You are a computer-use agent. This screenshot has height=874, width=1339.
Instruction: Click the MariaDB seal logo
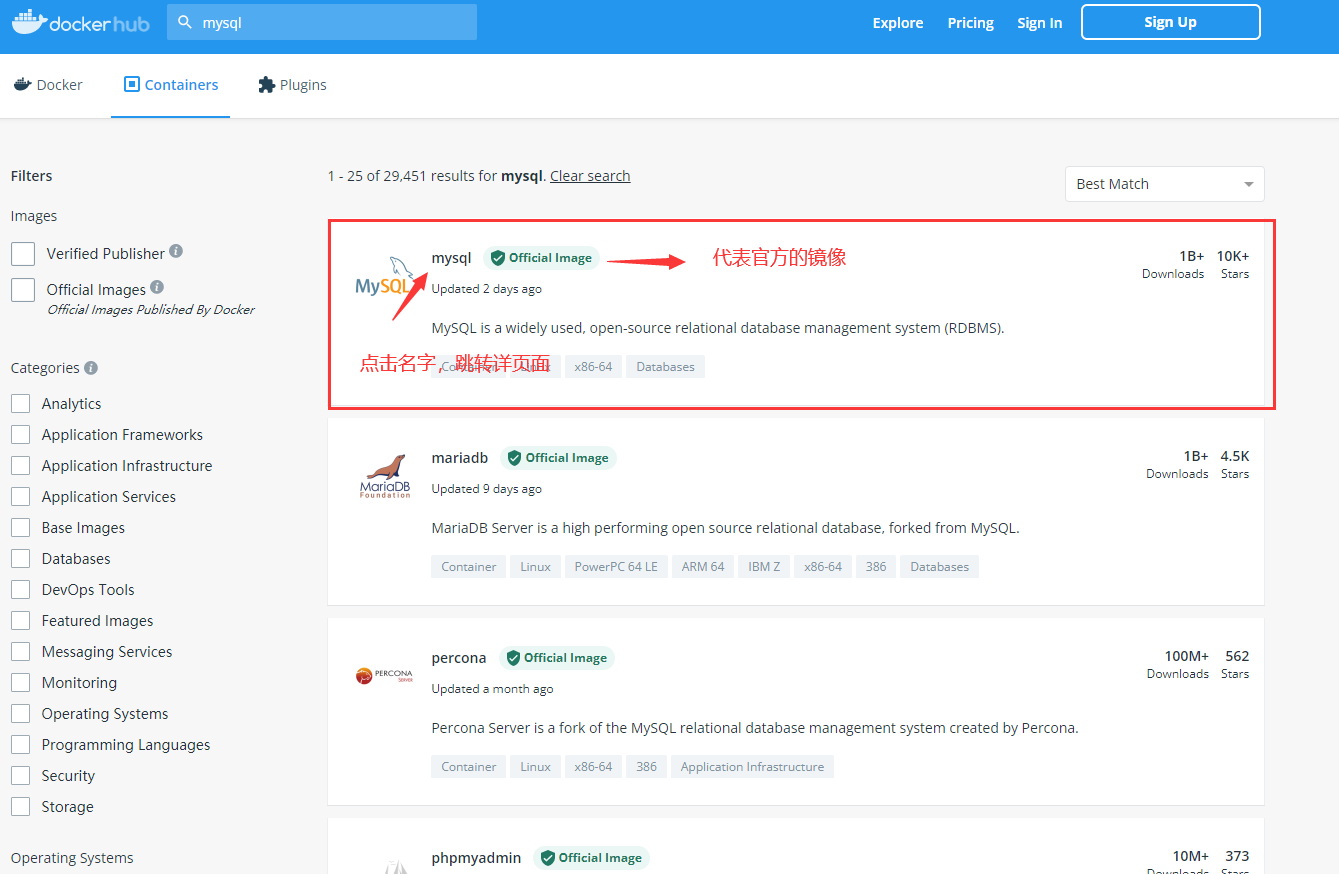[385, 475]
